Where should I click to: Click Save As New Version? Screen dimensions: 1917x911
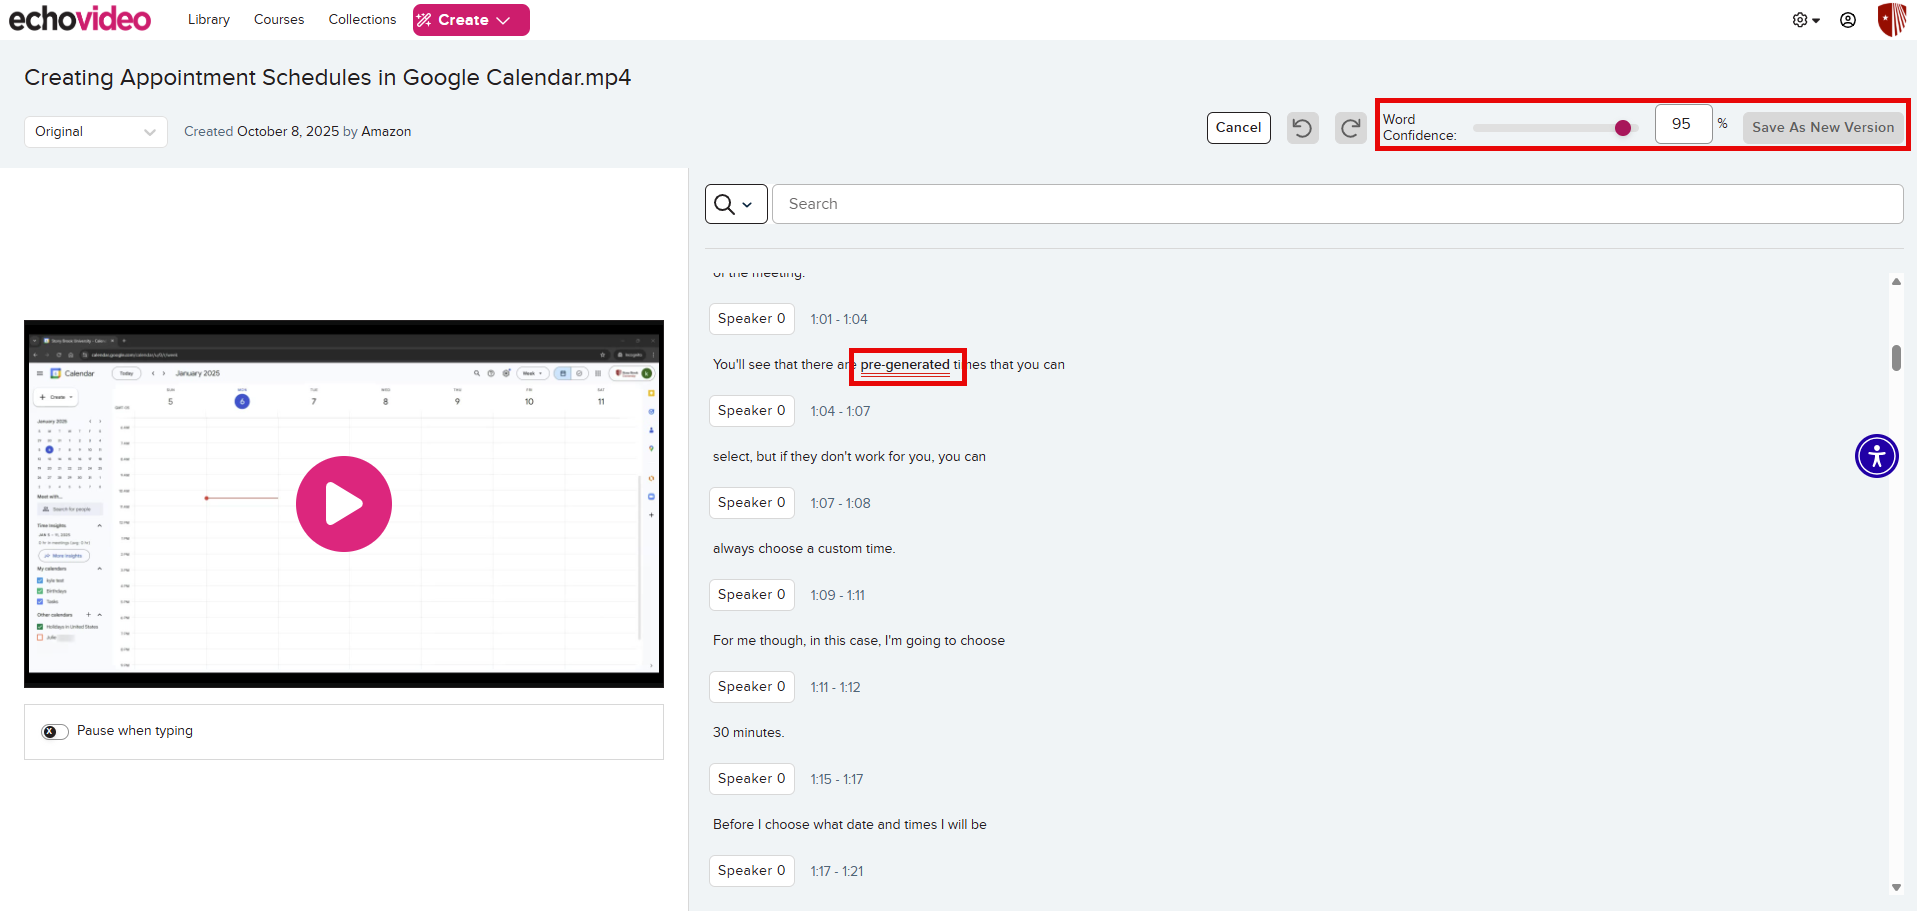coord(1822,128)
